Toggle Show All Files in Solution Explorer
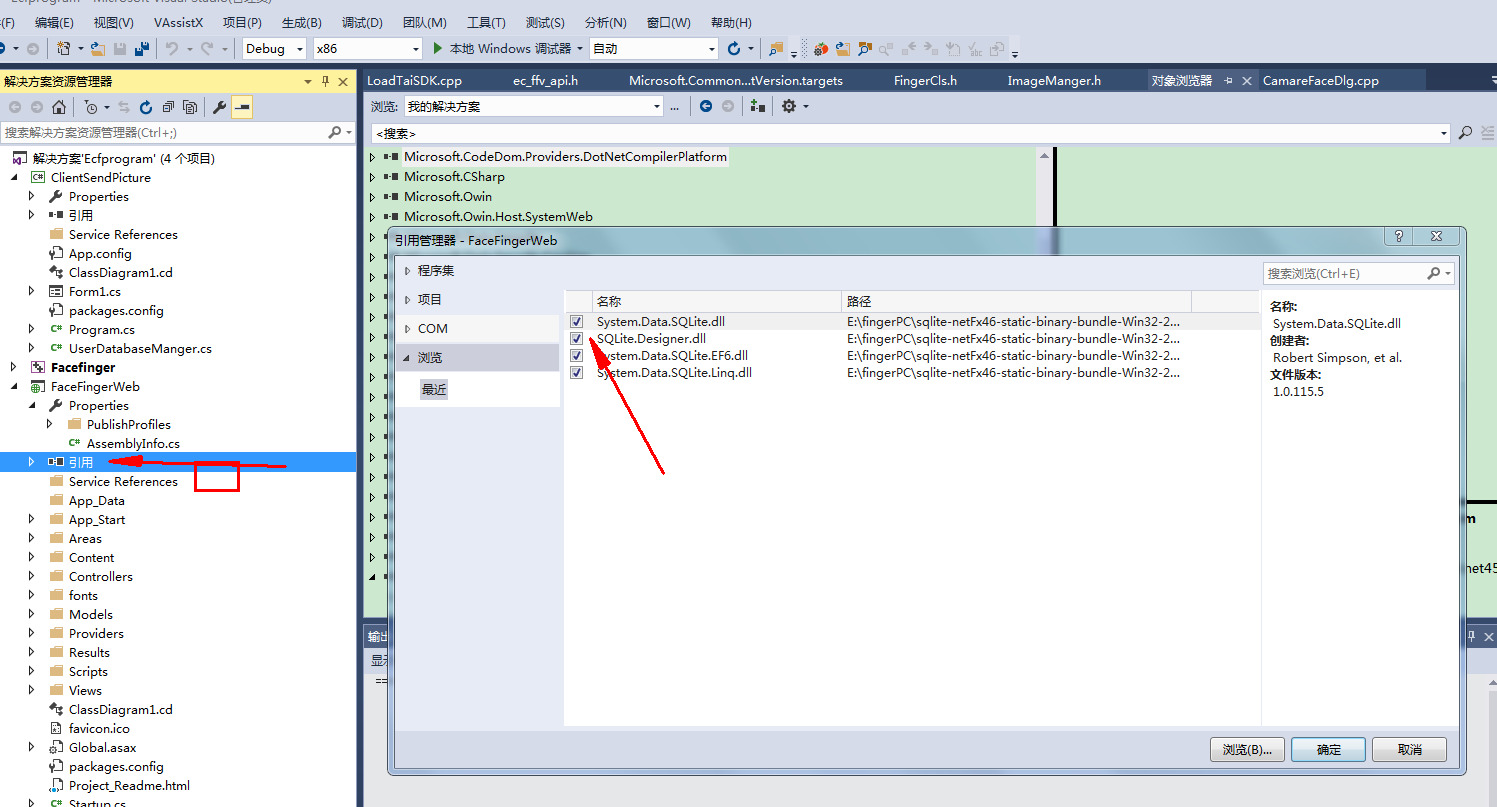This screenshot has width=1497, height=807. (190, 107)
